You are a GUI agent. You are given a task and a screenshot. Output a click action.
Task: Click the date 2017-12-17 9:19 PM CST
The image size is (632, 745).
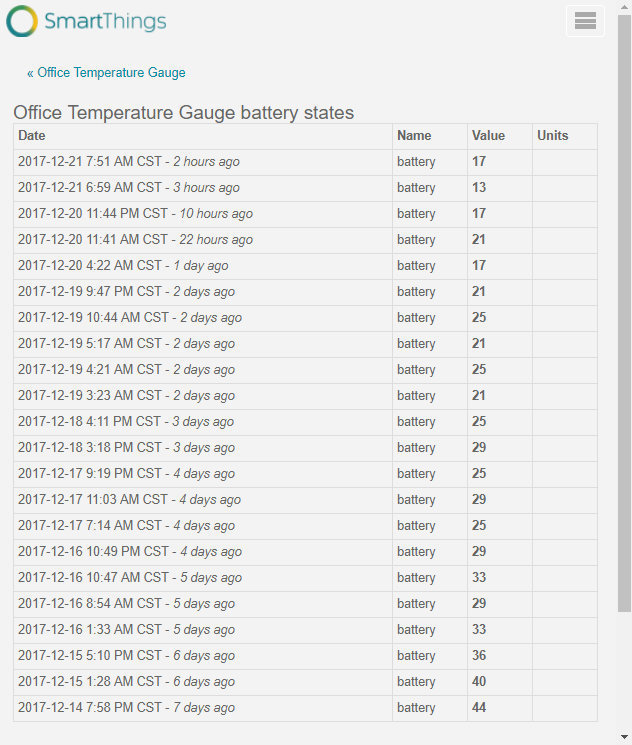click(90, 474)
